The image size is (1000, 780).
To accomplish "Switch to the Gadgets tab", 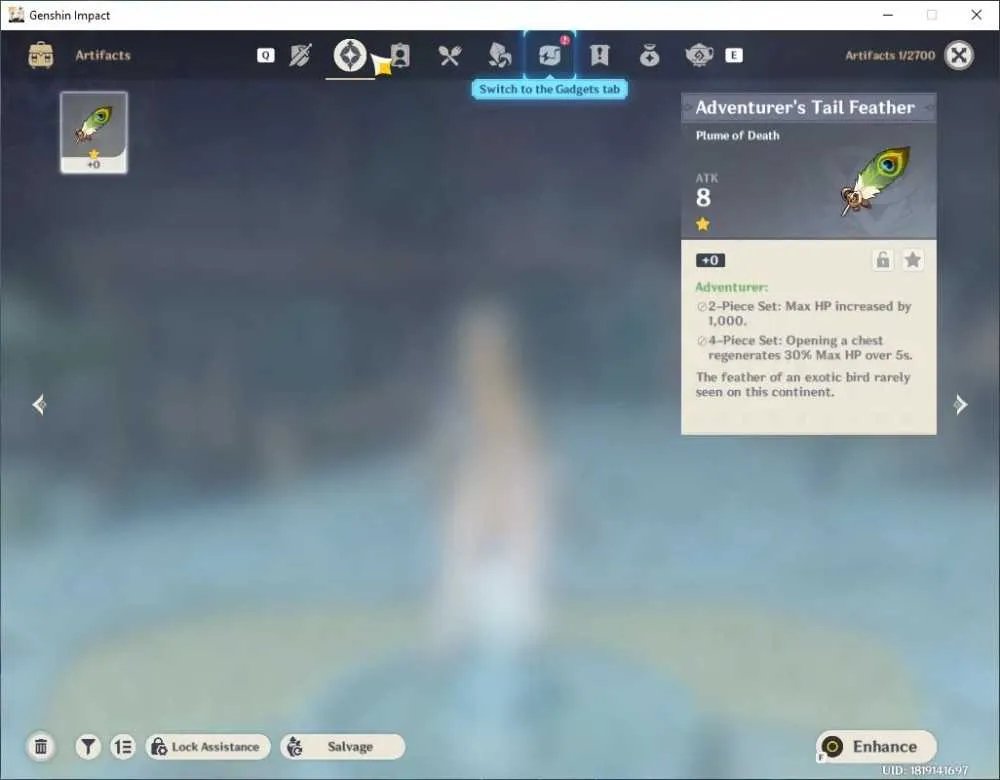I will click(x=549, y=55).
